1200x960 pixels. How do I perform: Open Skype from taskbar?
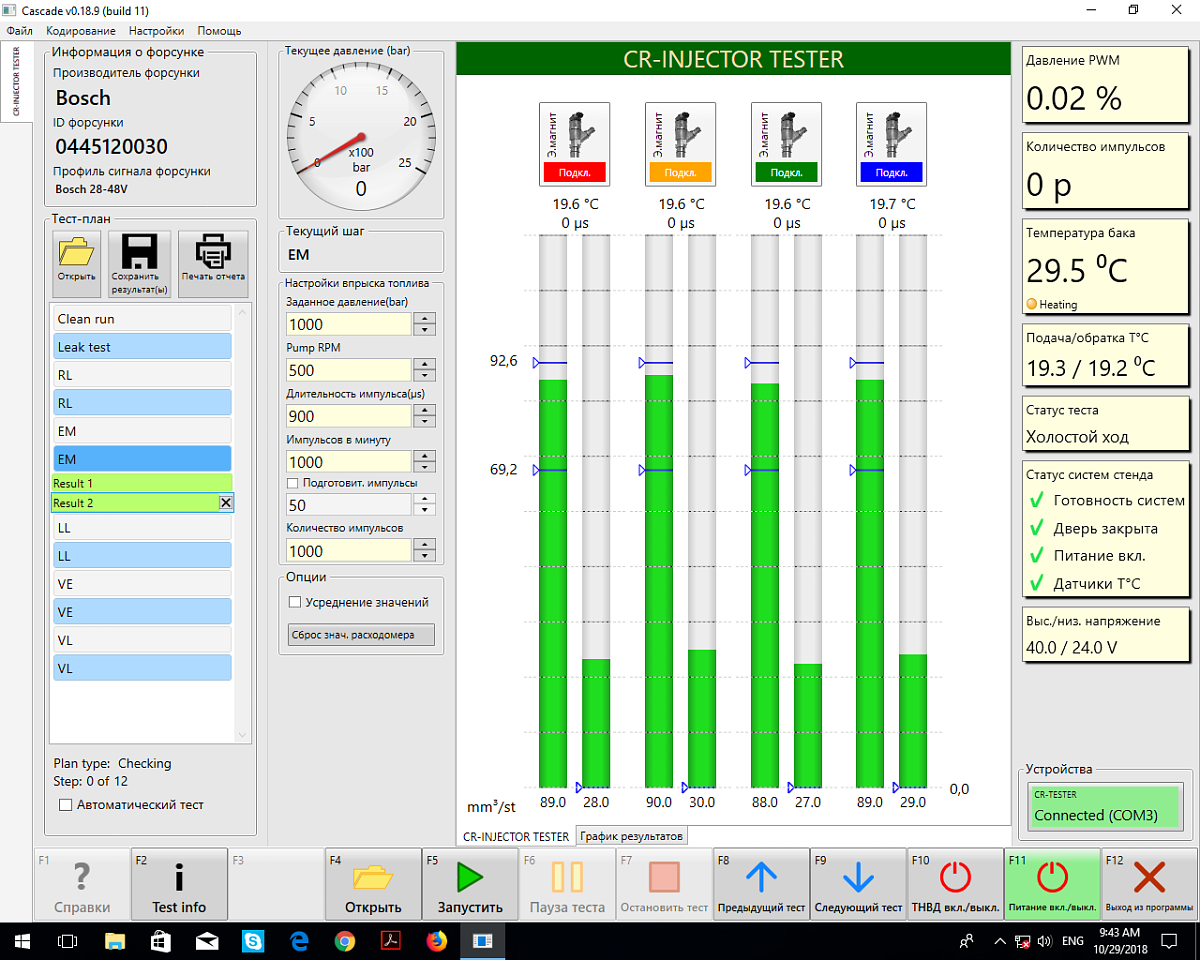(252, 941)
